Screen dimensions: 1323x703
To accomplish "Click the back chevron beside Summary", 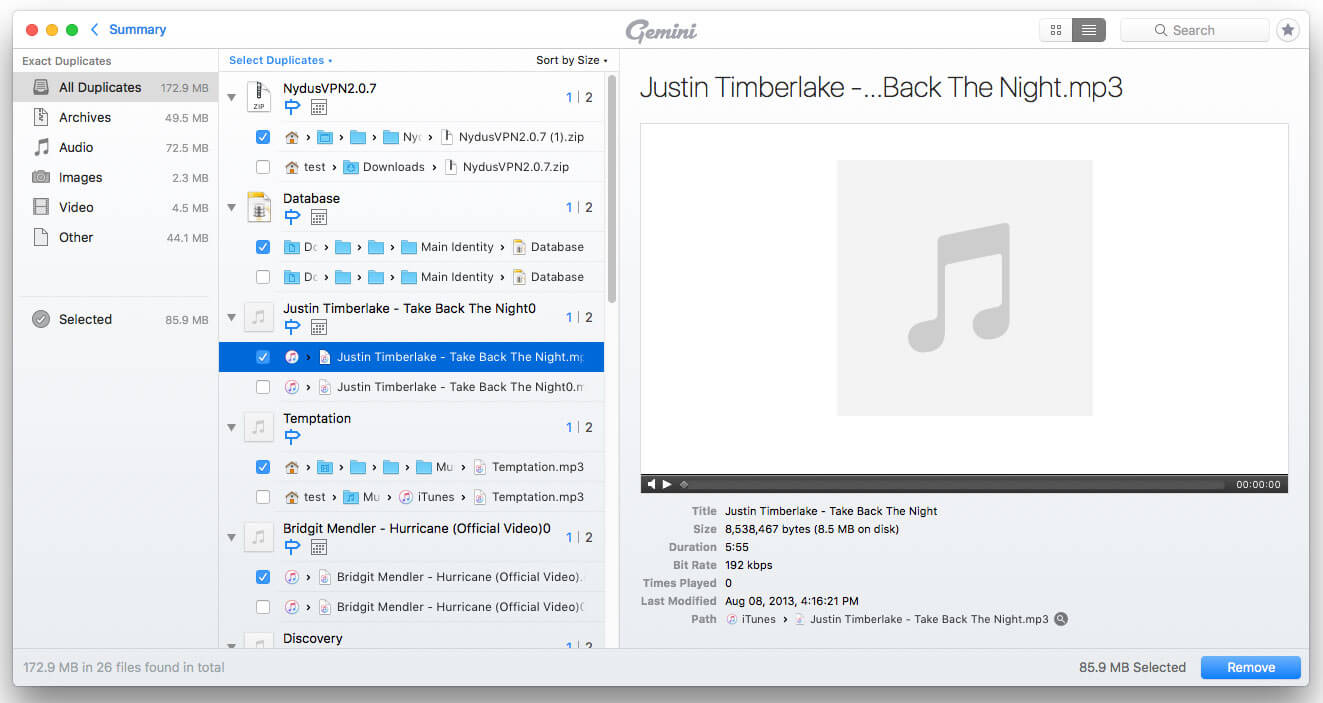I will (x=95, y=30).
